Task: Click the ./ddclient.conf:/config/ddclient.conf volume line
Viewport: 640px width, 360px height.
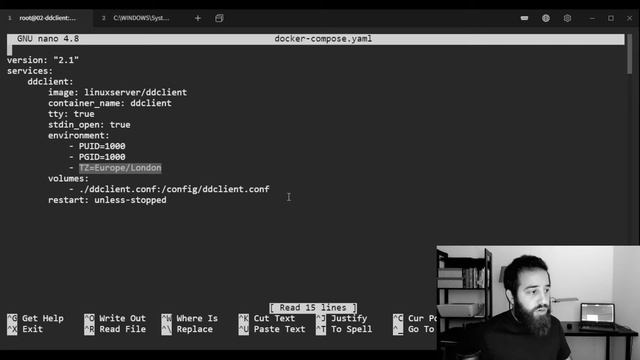Action: 174,189
